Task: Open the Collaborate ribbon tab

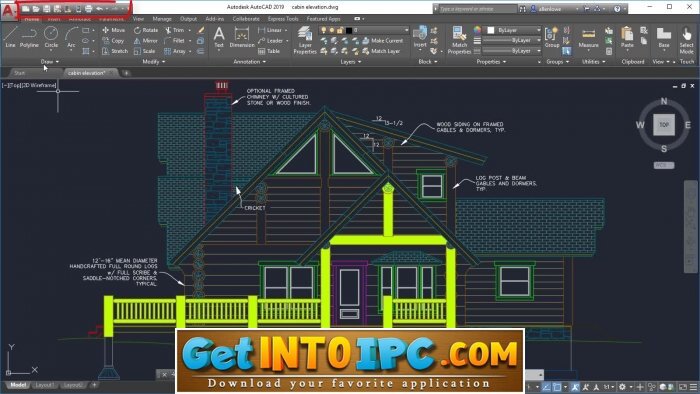Action: [x=246, y=19]
